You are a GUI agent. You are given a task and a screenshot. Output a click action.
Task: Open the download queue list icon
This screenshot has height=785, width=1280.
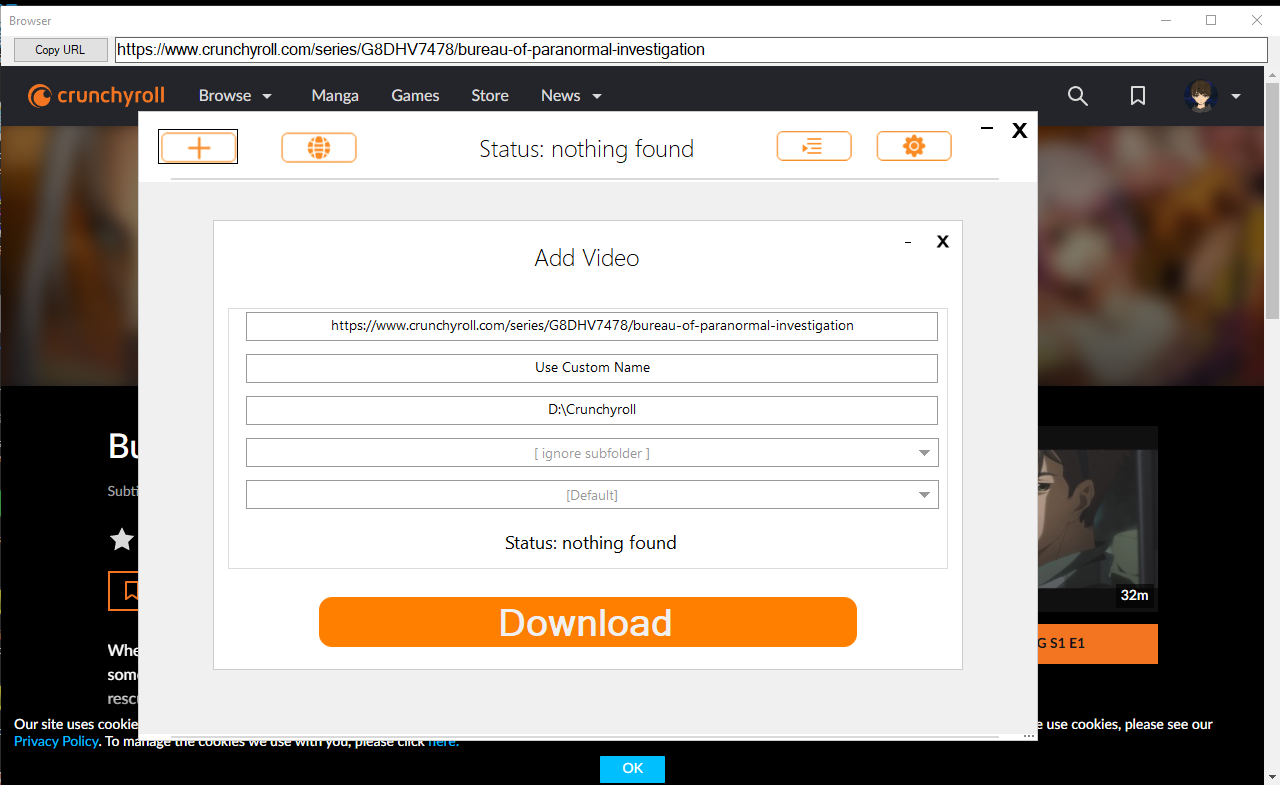(x=813, y=146)
